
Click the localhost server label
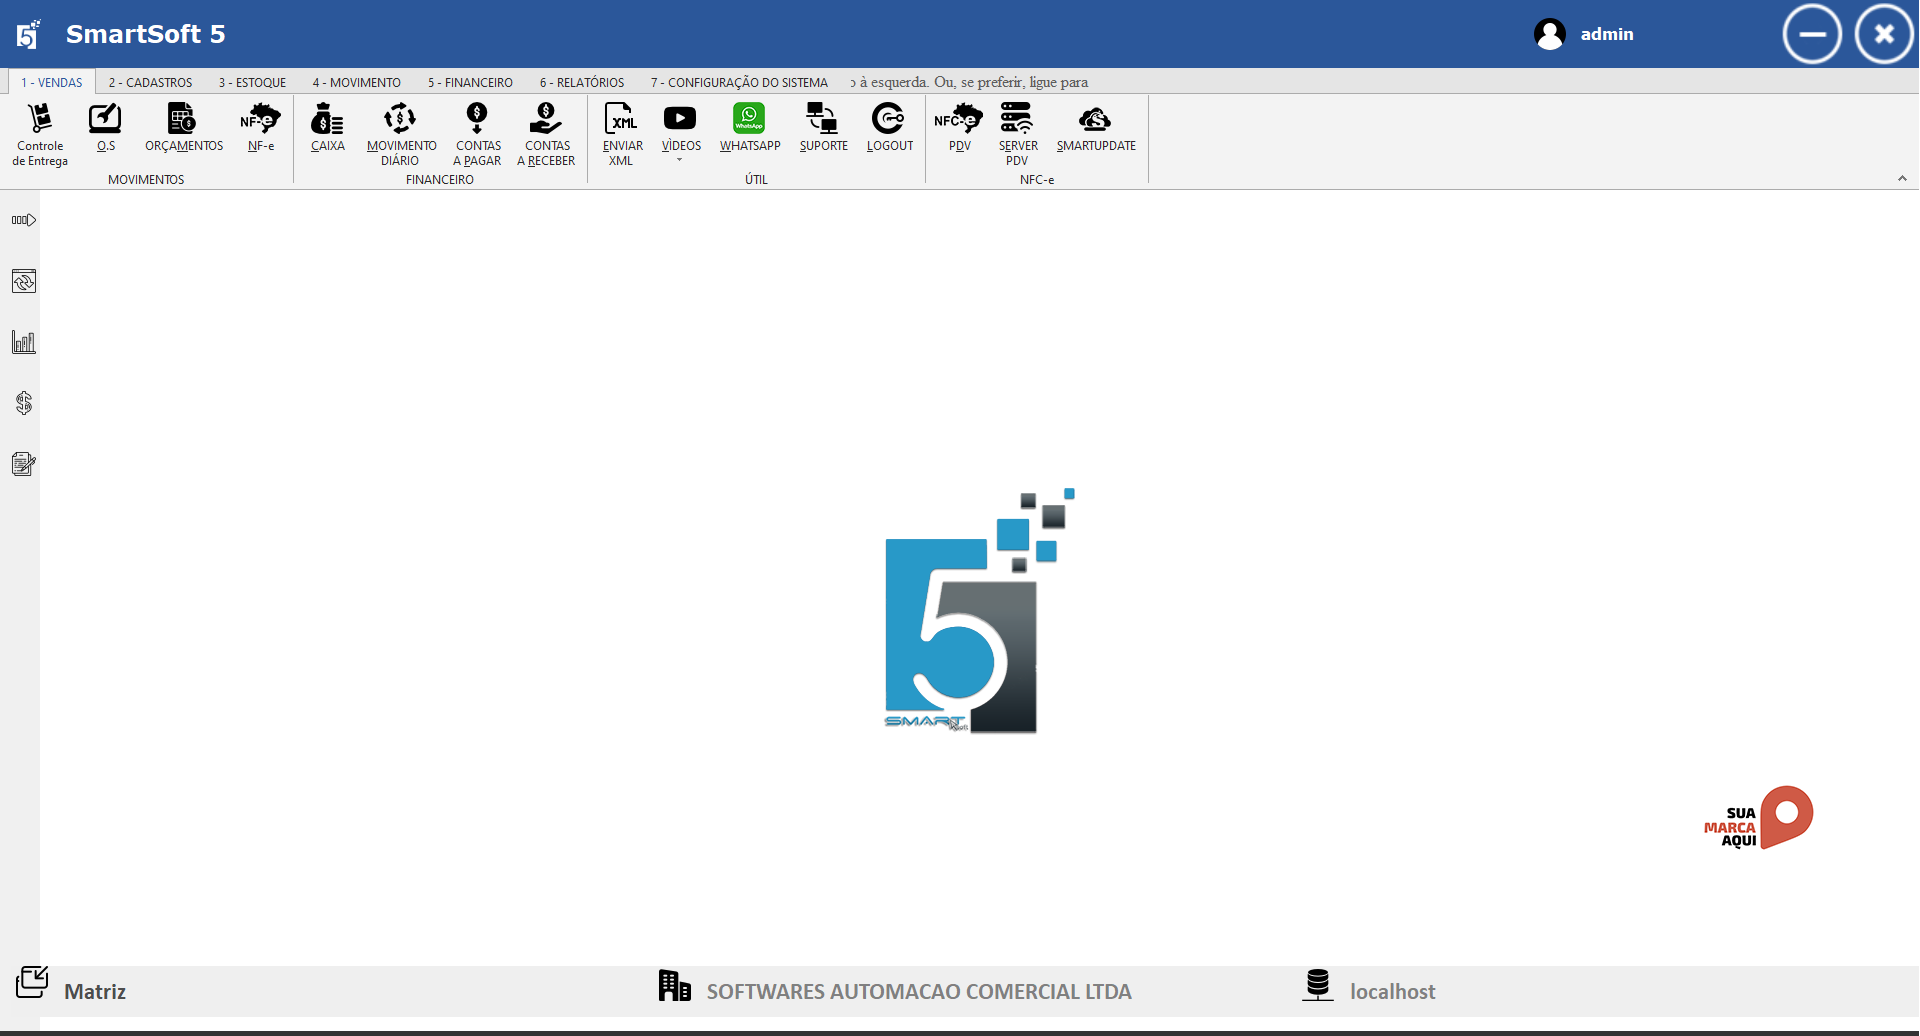(1392, 991)
